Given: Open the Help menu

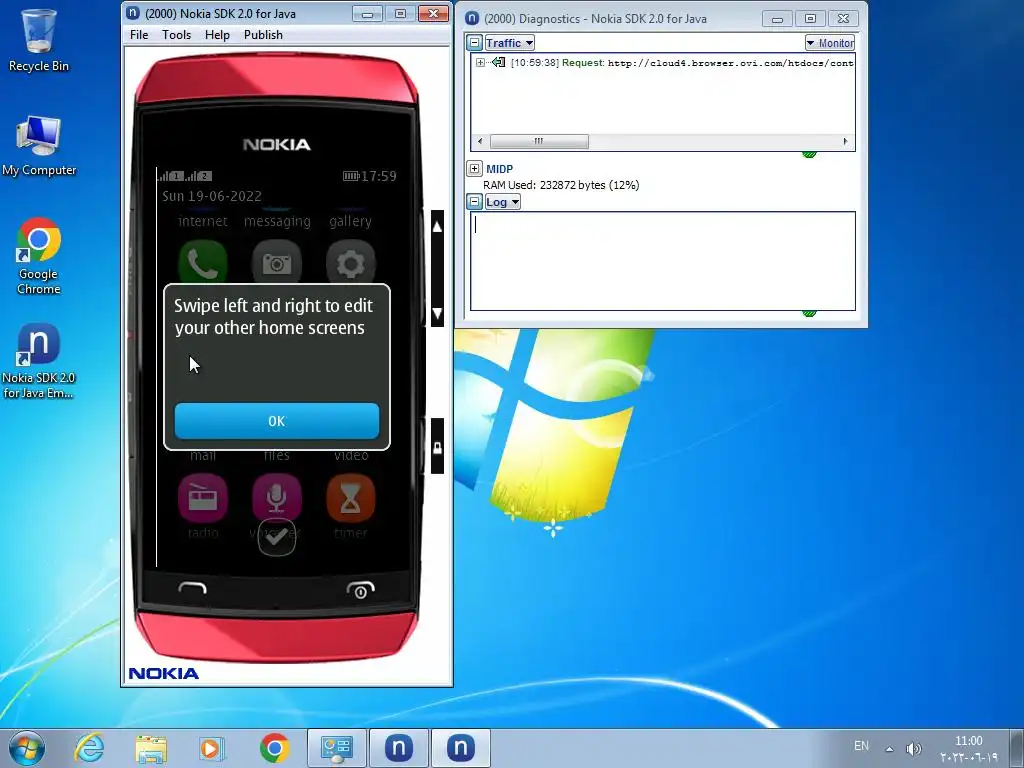Looking at the screenshot, I should click(x=217, y=35).
